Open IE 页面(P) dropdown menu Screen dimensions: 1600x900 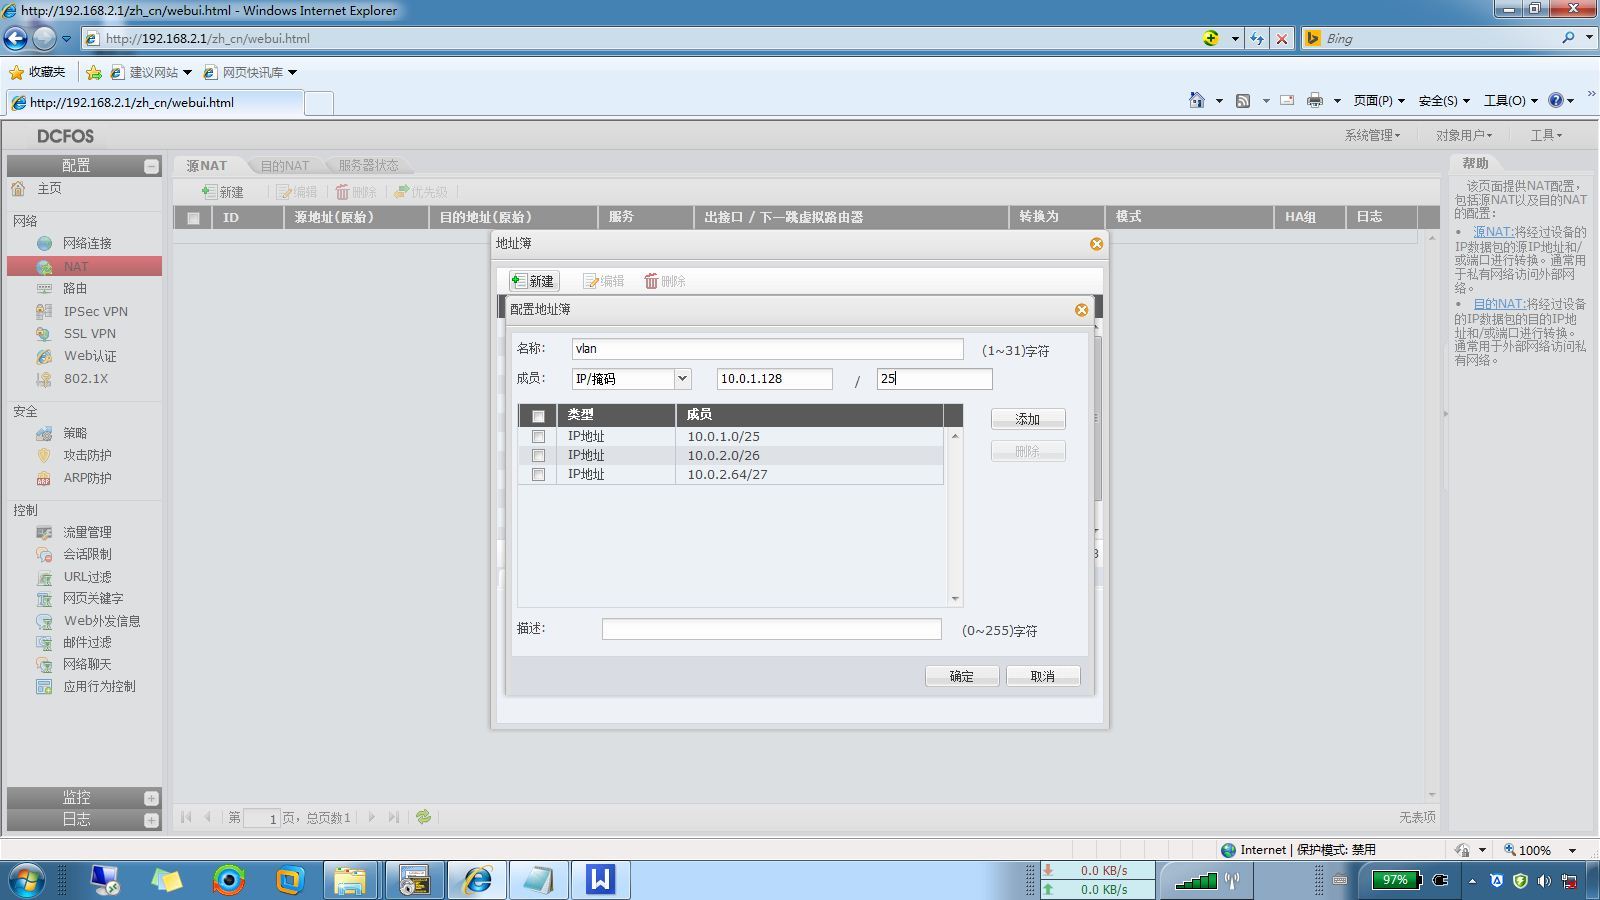click(1379, 100)
